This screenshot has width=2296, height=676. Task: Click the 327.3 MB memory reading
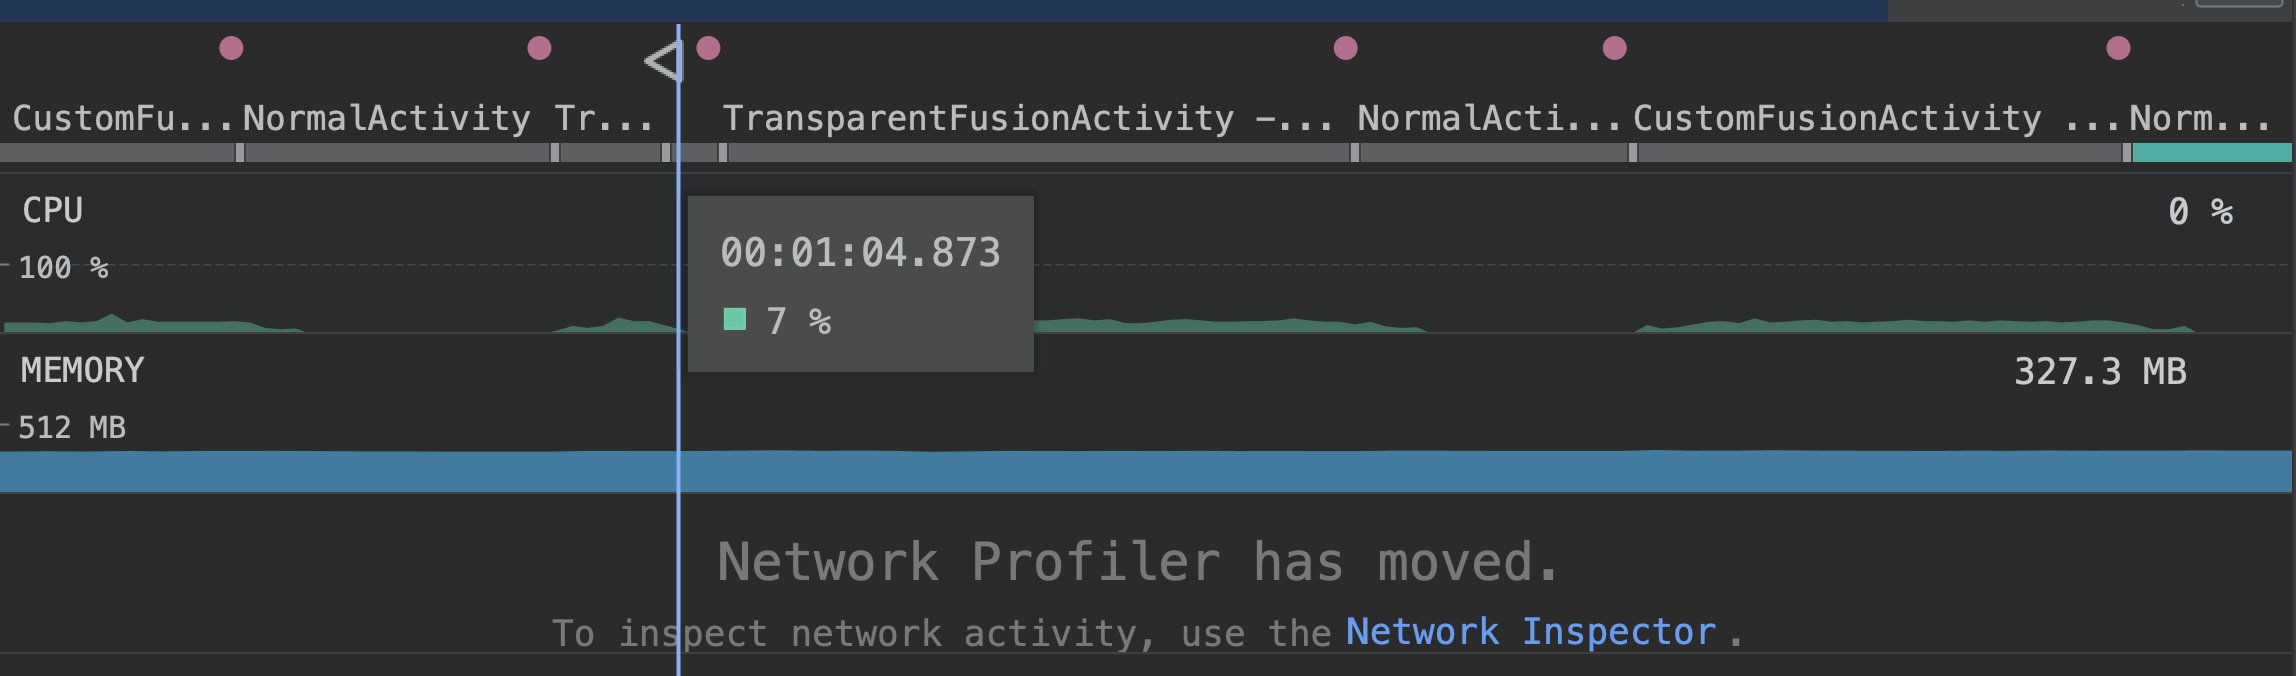pyautogui.click(x=2100, y=371)
